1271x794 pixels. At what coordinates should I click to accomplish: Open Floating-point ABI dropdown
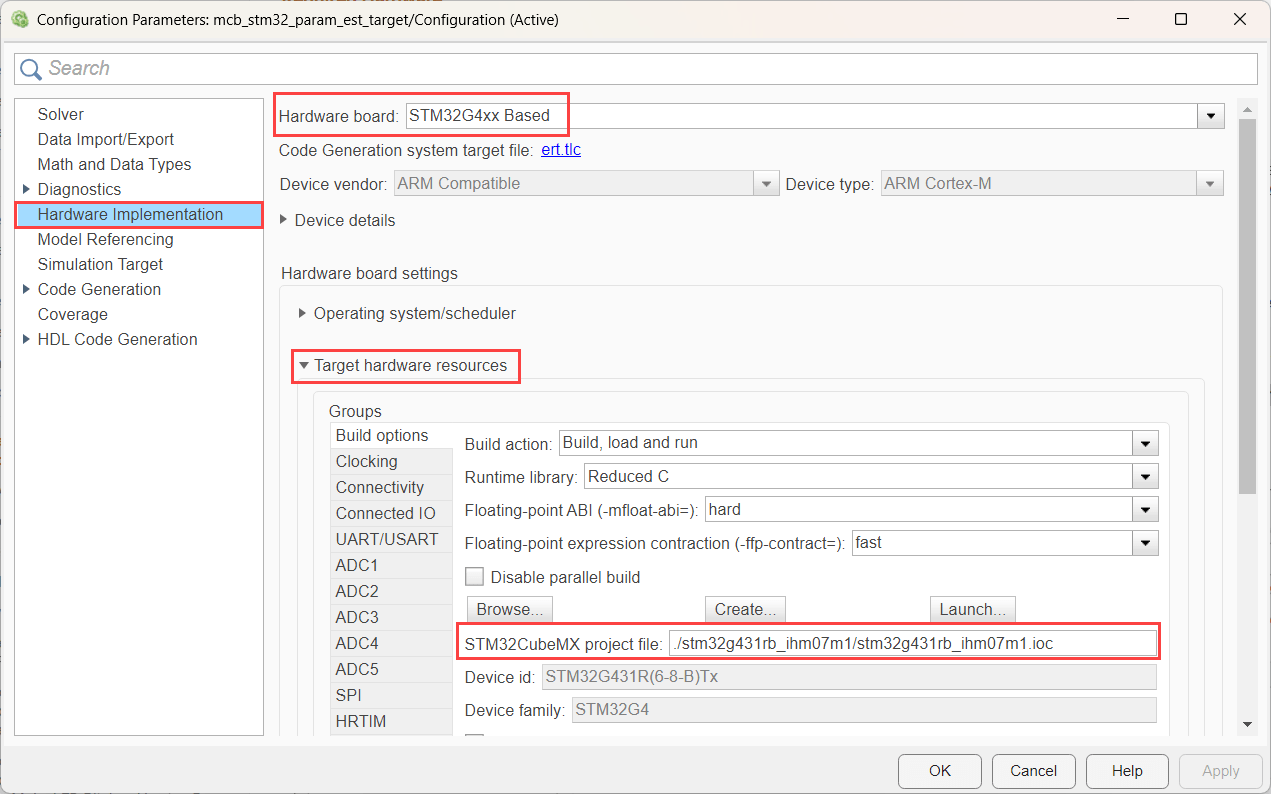coord(1145,510)
